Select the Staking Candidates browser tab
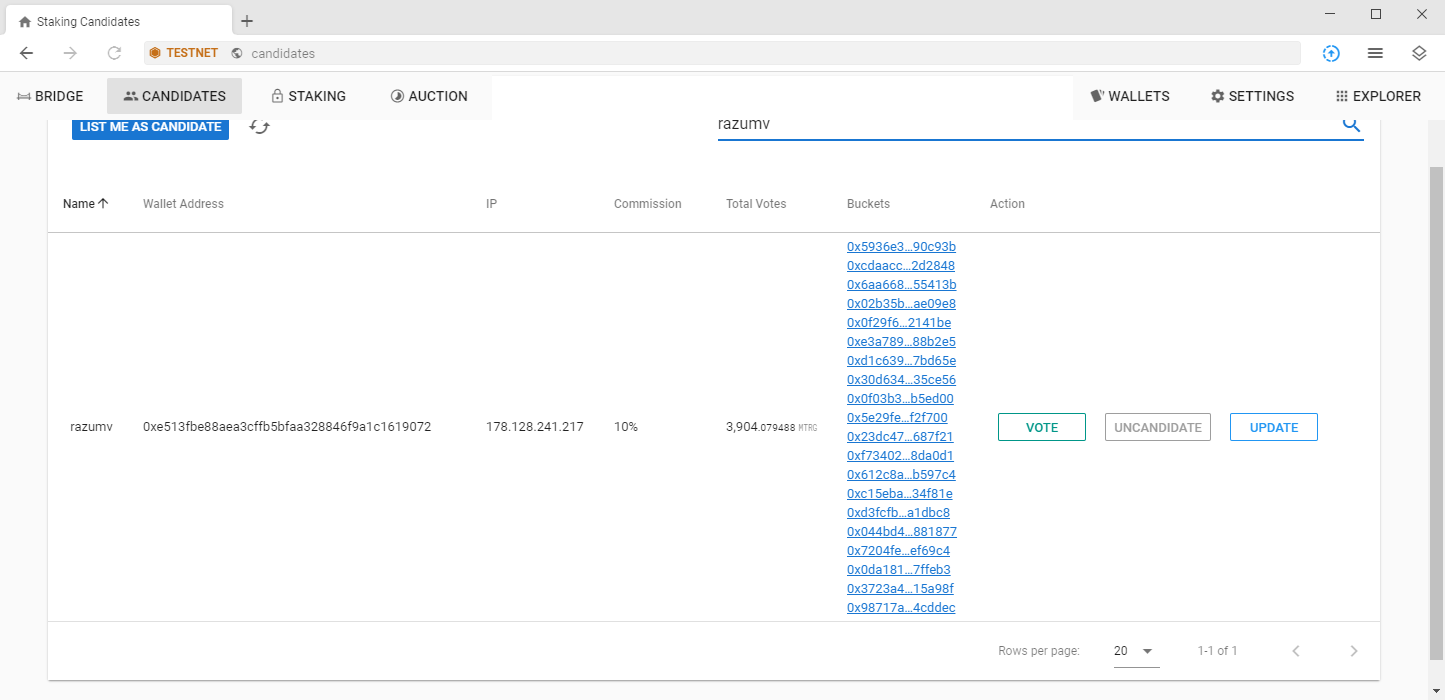 (118, 21)
